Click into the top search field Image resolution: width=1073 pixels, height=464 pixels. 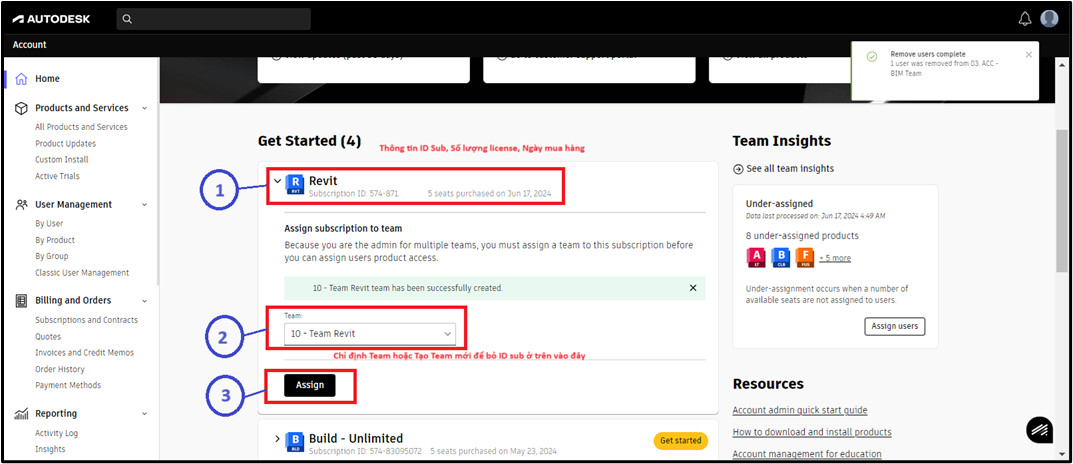coord(214,19)
